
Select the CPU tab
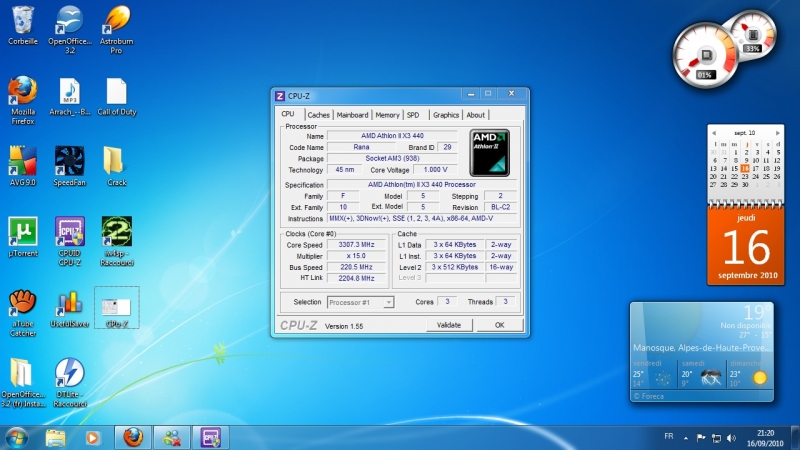(x=288, y=114)
